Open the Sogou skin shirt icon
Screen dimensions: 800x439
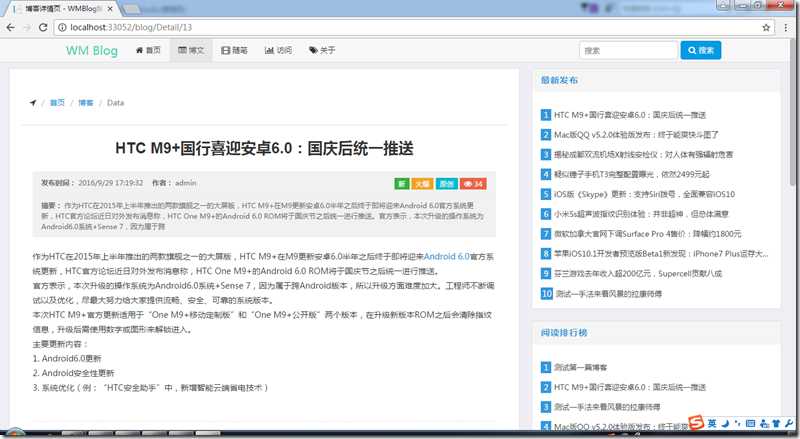pyautogui.click(x=776, y=423)
